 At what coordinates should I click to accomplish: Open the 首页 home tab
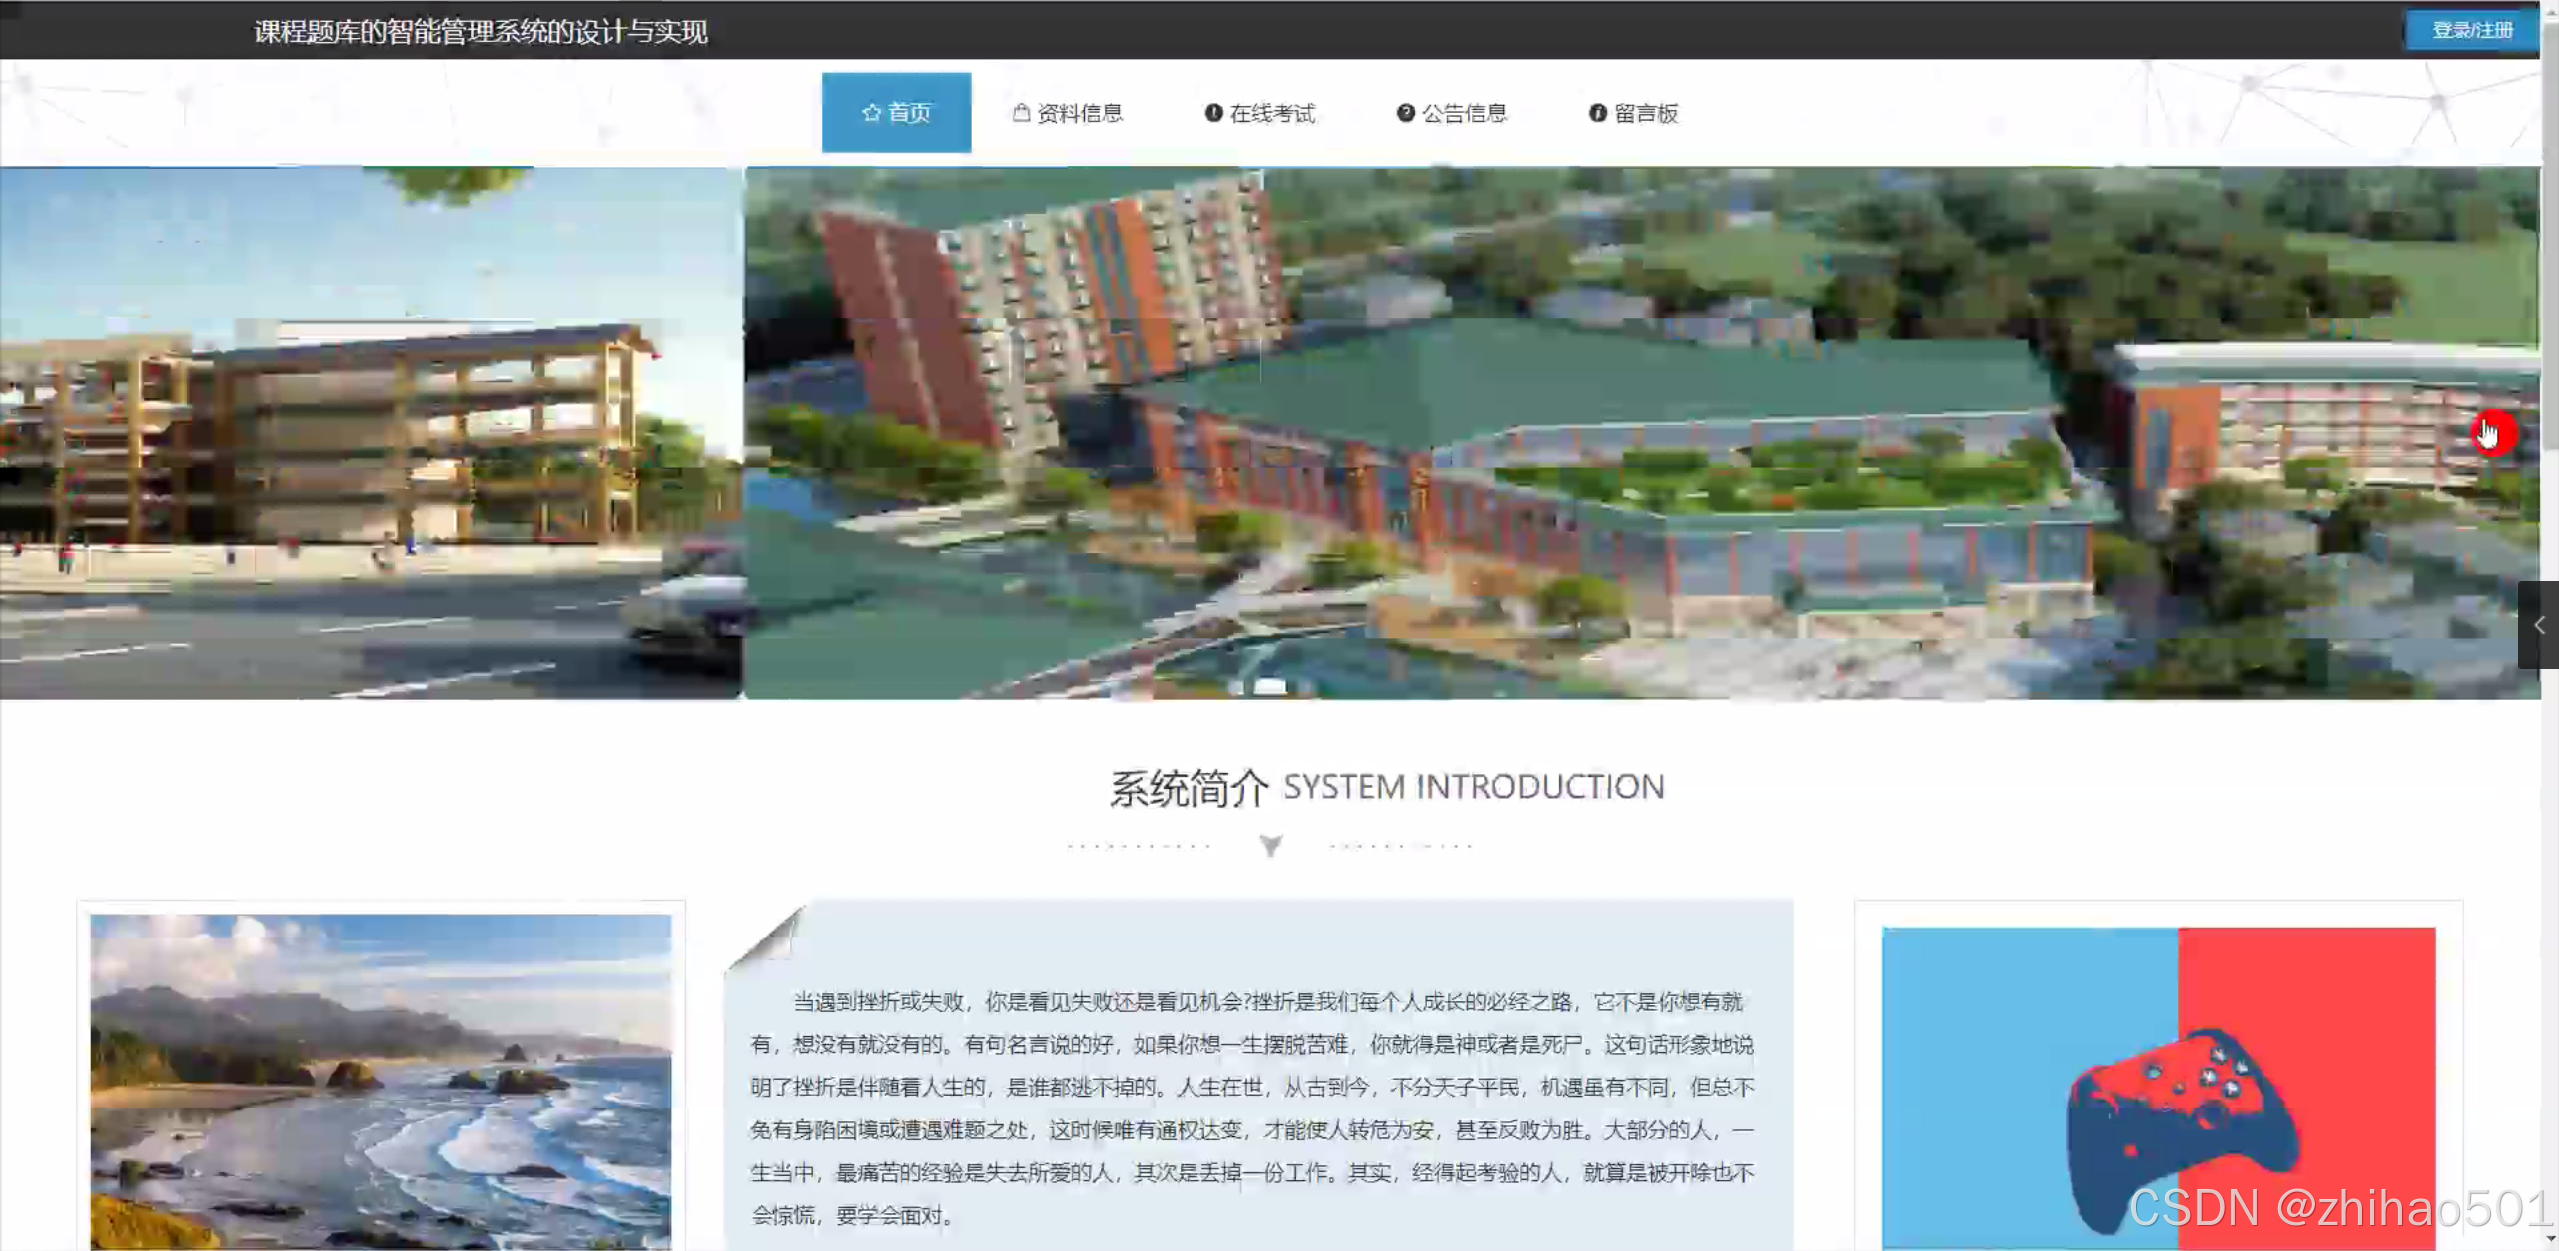pyautogui.click(x=896, y=112)
